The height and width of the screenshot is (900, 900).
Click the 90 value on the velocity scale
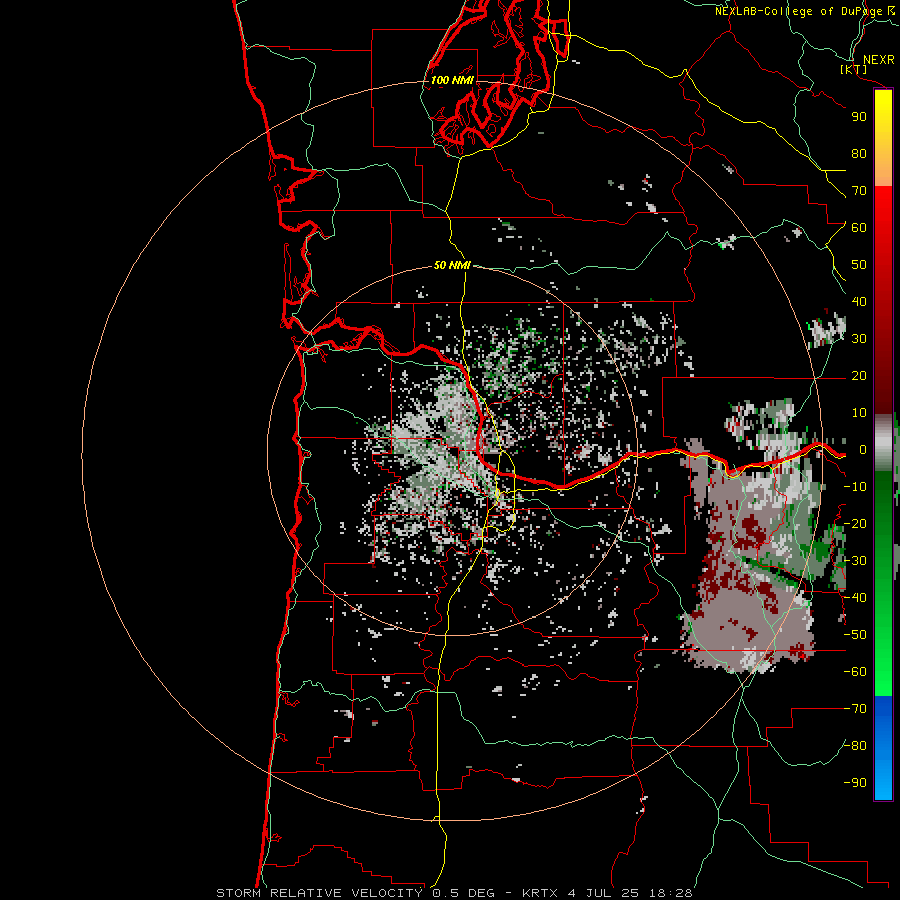[x=859, y=117]
